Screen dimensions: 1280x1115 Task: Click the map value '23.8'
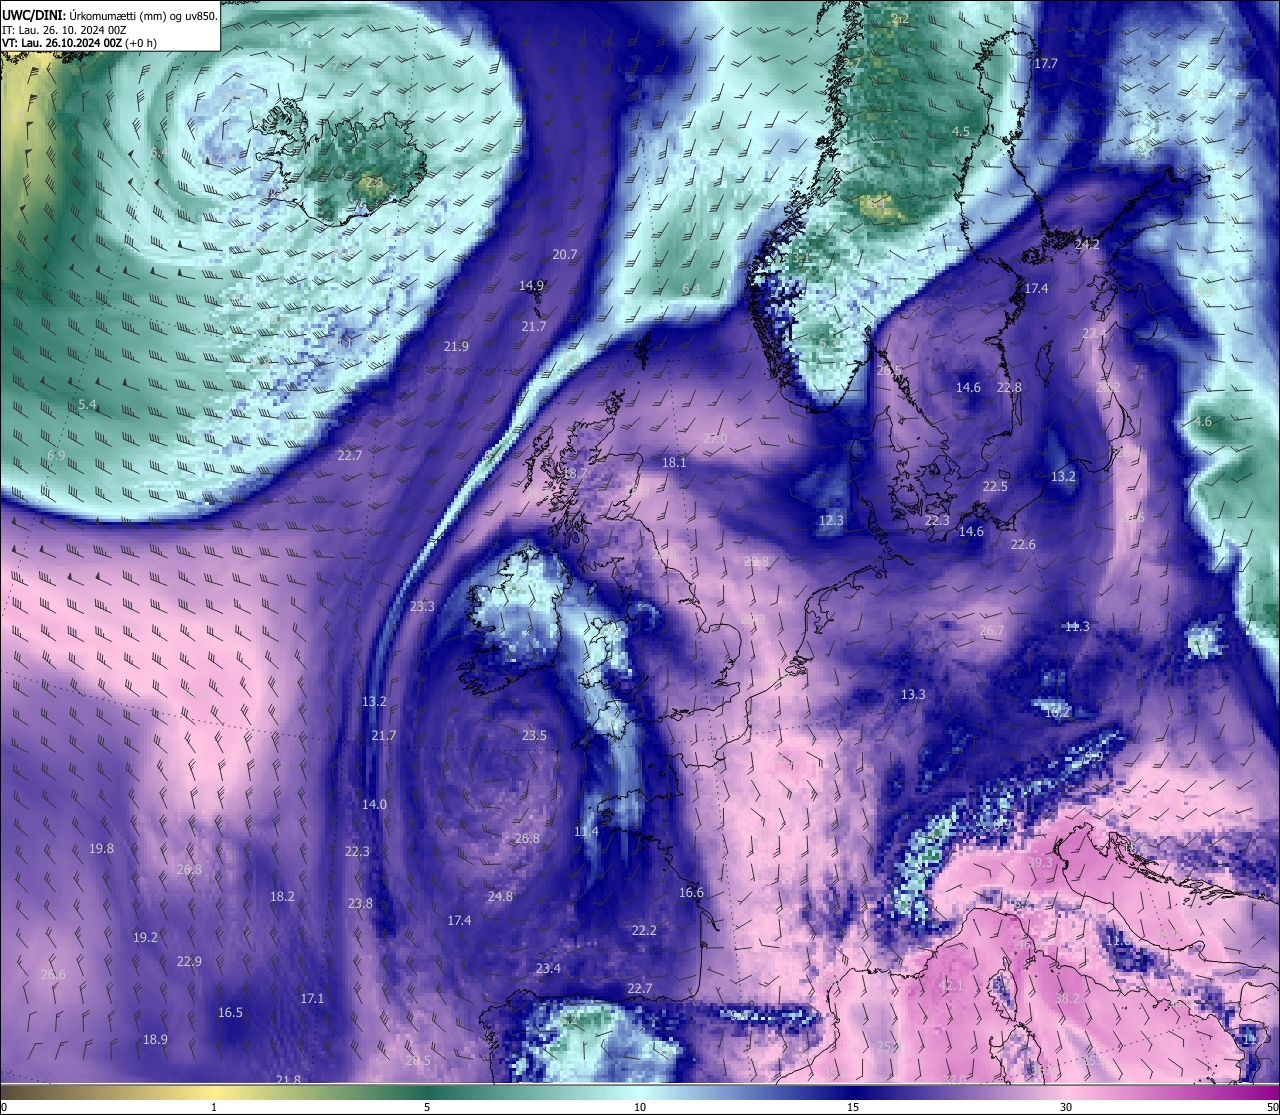pos(360,904)
